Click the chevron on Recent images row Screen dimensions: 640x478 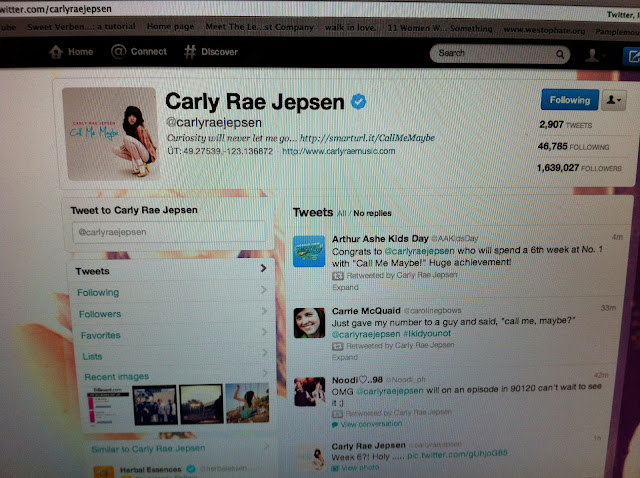[265, 373]
